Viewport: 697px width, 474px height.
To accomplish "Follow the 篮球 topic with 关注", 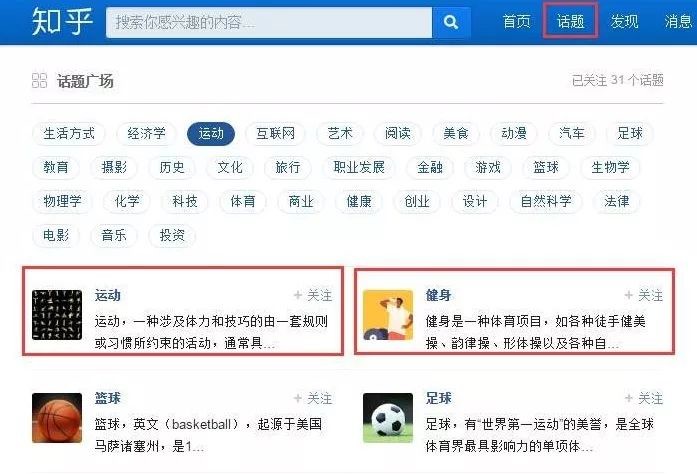I will 313,398.
